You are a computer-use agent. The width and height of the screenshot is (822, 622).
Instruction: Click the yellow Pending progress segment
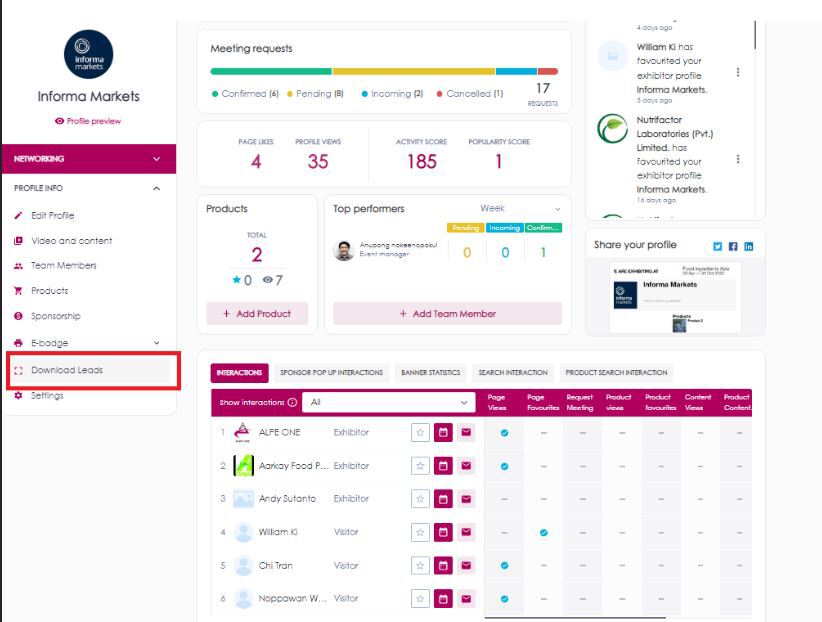(x=414, y=71)
